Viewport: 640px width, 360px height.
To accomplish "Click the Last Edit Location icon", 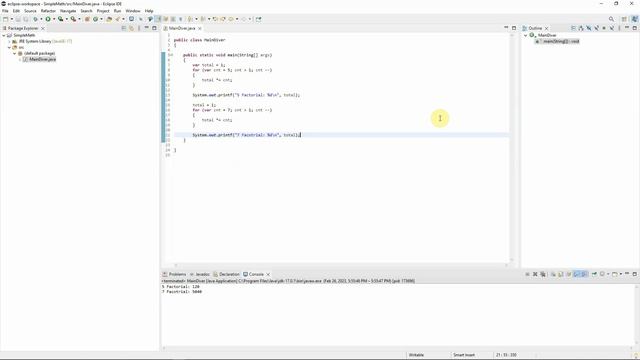I will coord(215,19).
